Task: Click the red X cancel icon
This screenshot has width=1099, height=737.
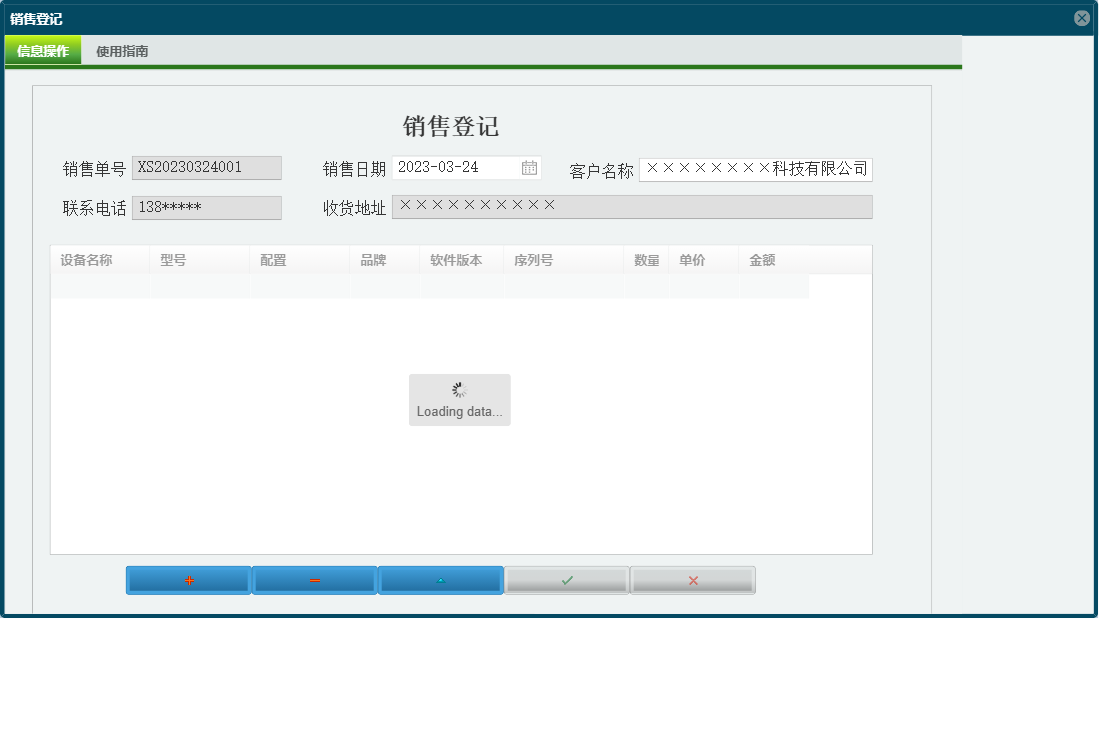Action: click(x=692, y=579)
